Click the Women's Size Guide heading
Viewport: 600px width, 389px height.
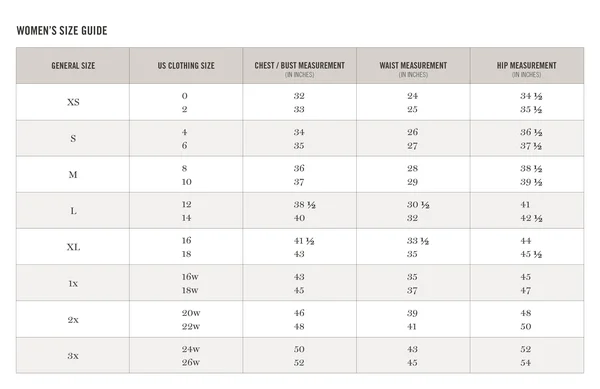click(62, 31)
